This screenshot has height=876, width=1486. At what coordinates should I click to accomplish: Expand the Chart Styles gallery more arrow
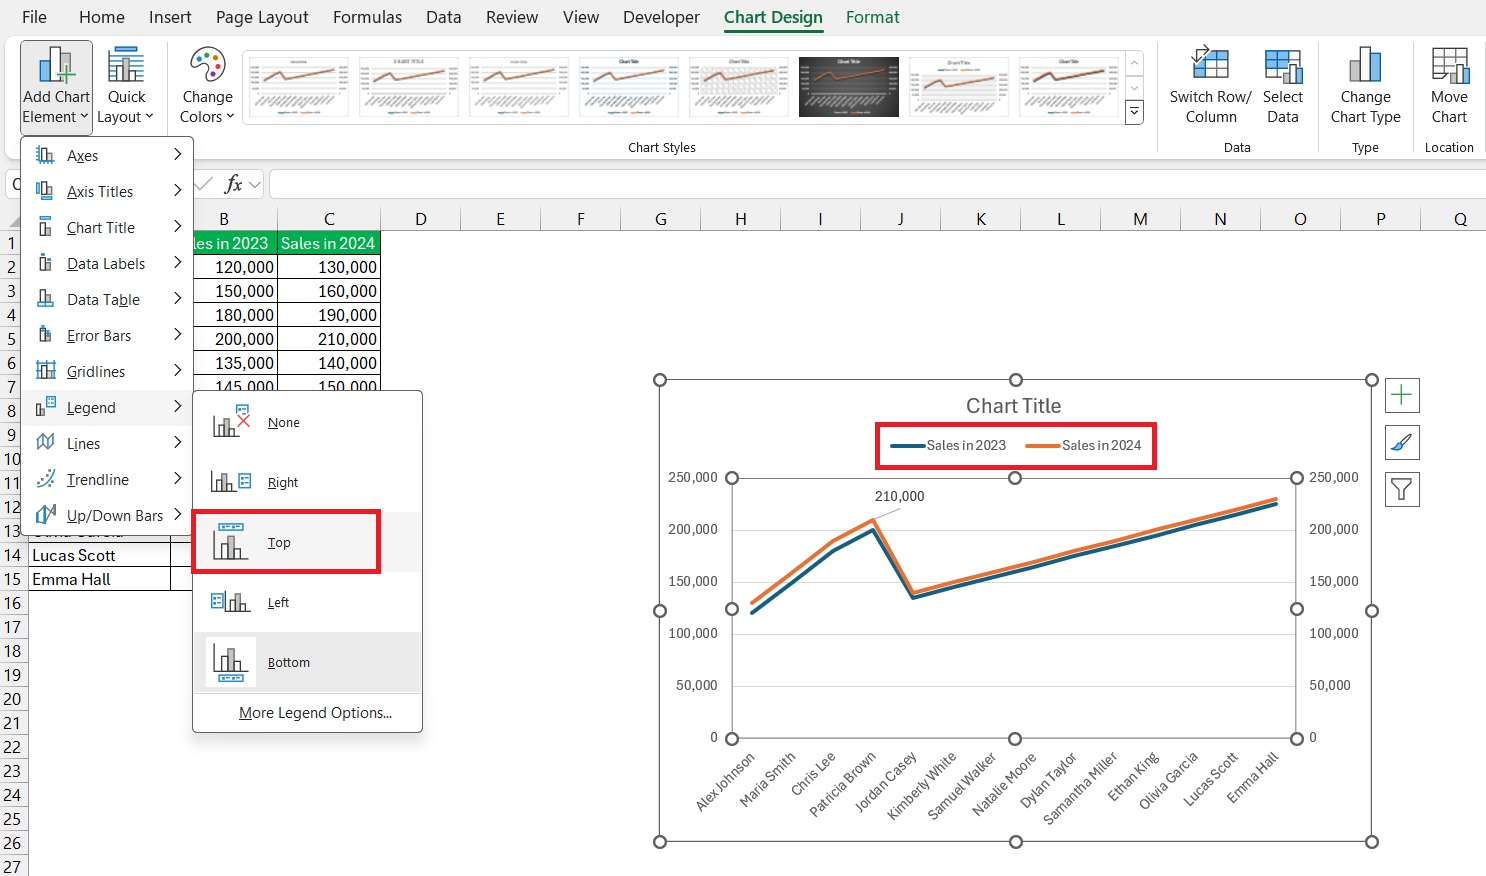click(x=1134, y=113)
